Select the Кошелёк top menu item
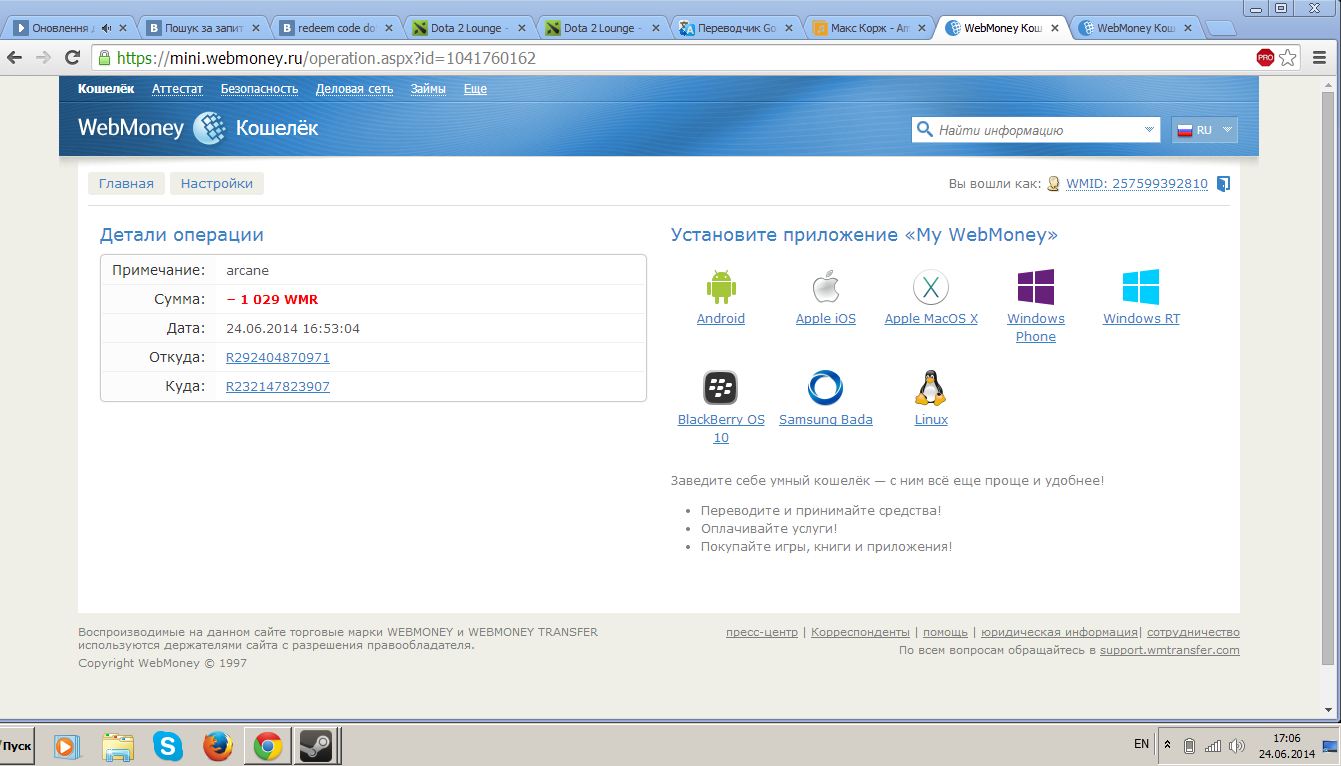Viewport: 1341px width, 766px height. click(x=106, y=89)
